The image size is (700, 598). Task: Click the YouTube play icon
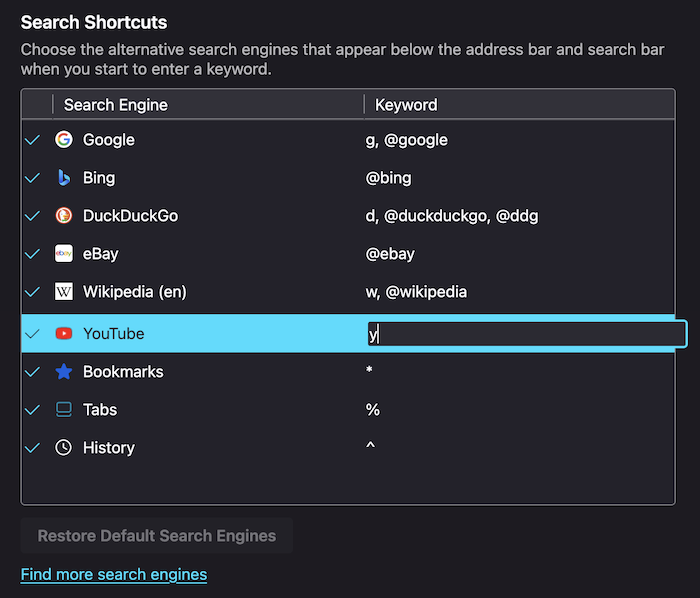(64, 333)
